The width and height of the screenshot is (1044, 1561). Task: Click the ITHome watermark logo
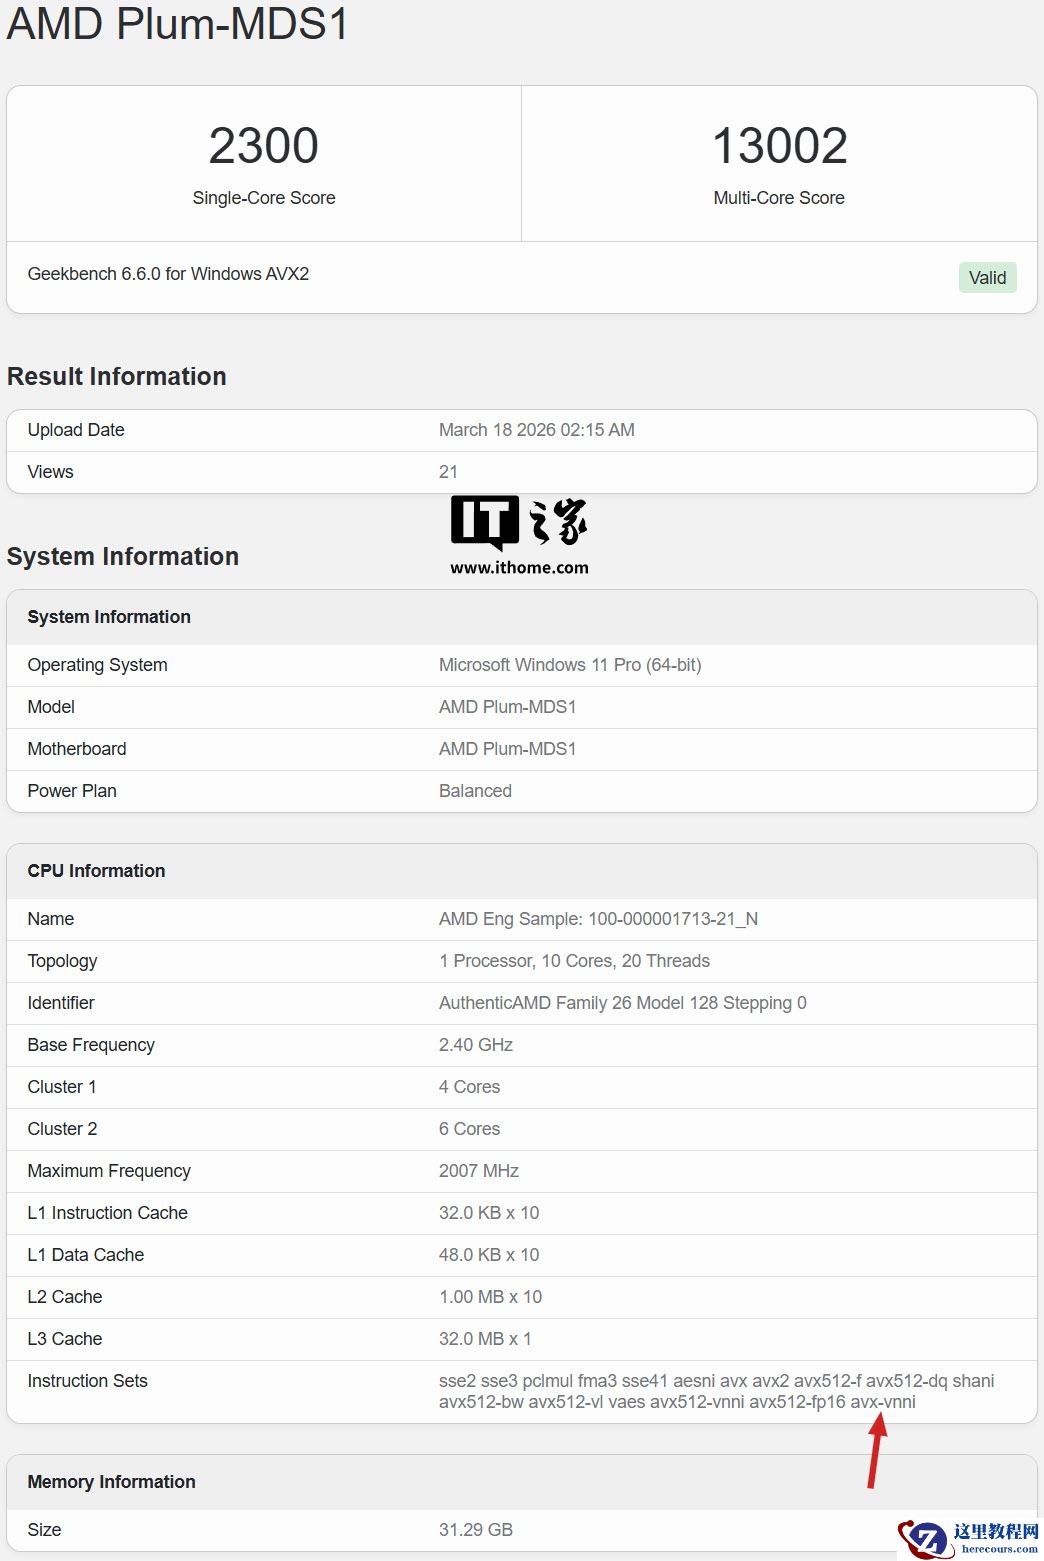(518, 522)
